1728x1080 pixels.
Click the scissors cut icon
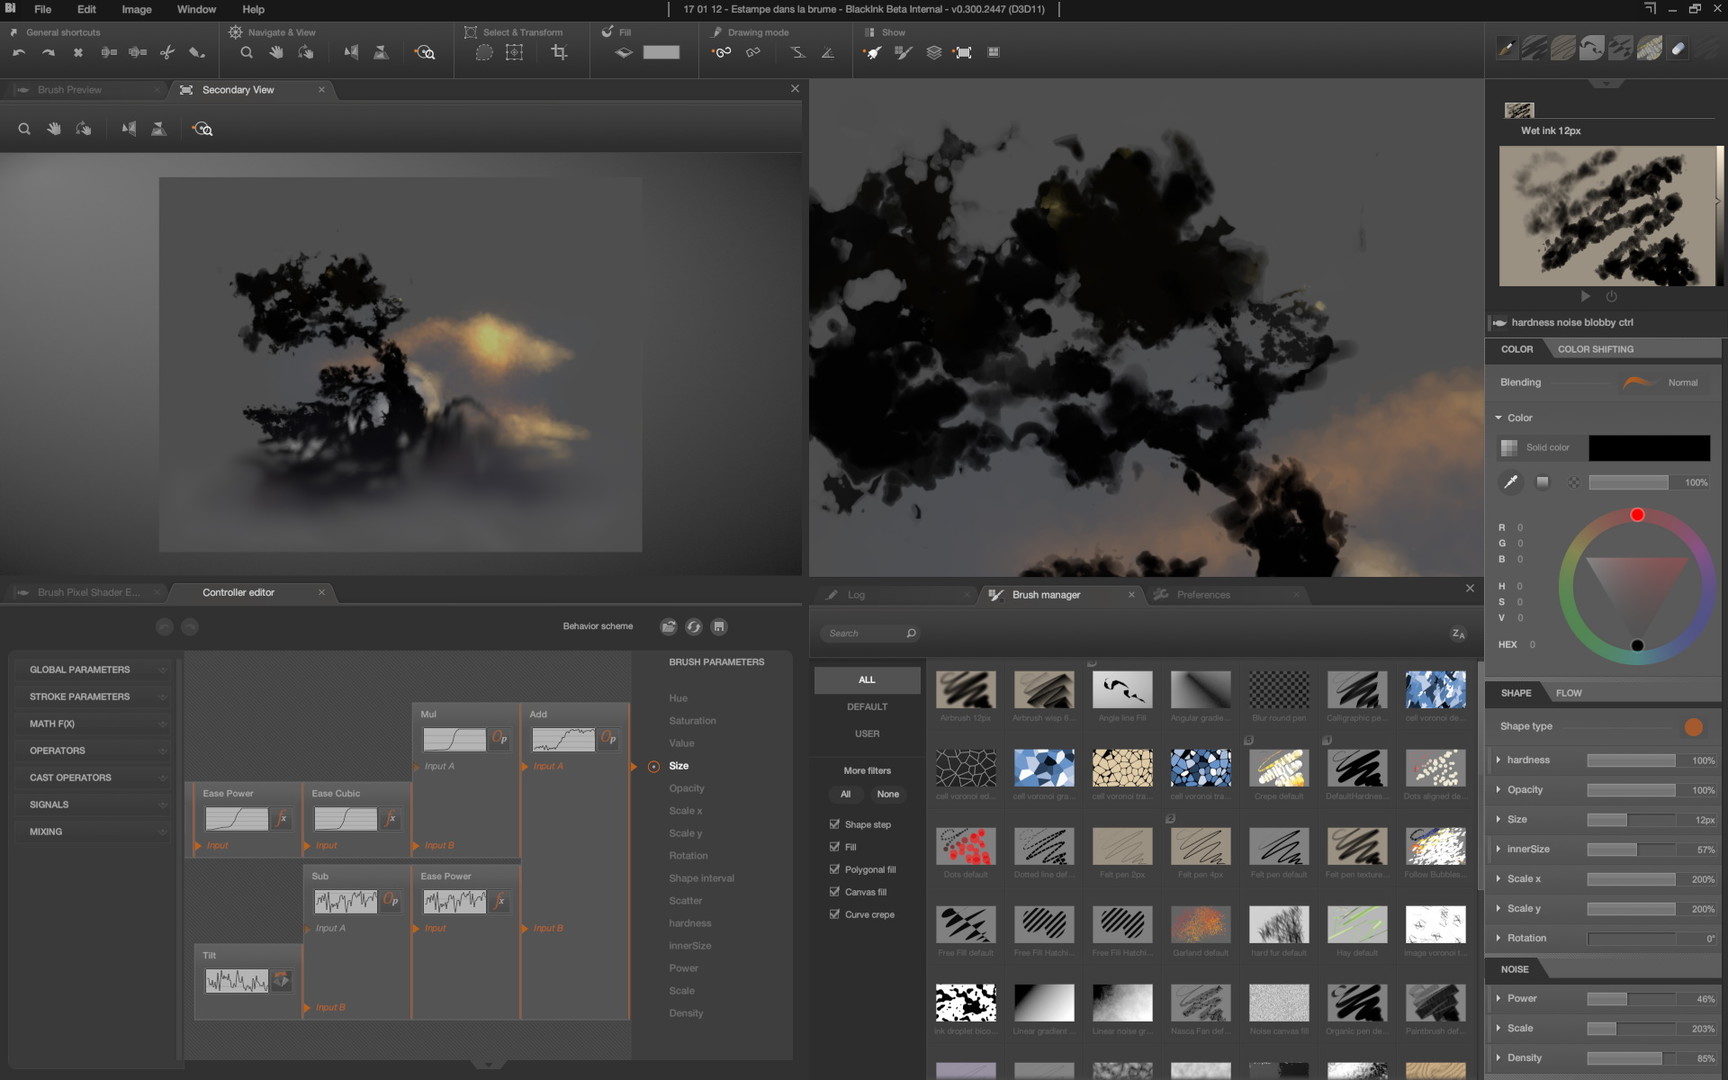tap(167, 53)
